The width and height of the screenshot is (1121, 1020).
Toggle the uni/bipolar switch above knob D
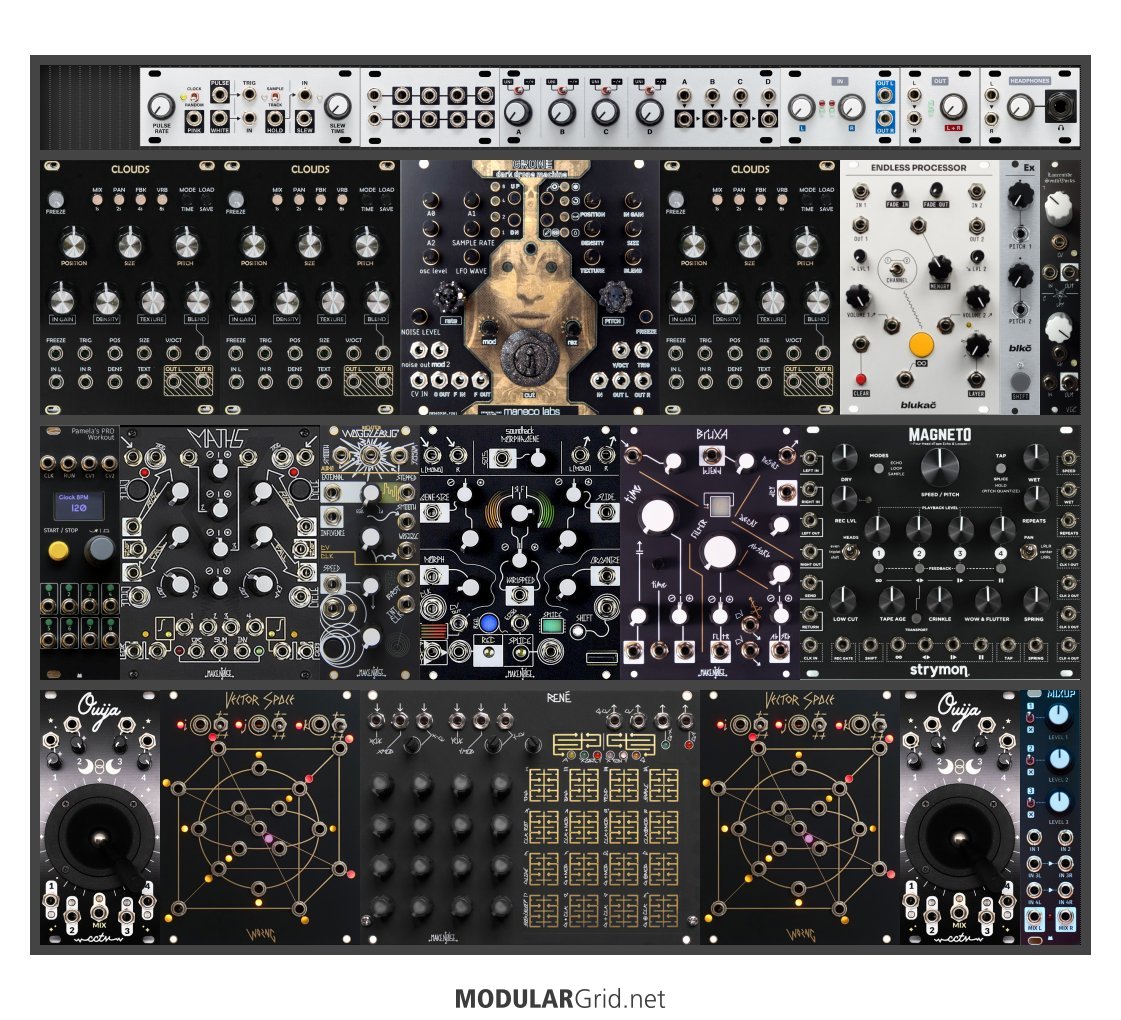pos(648,91)
